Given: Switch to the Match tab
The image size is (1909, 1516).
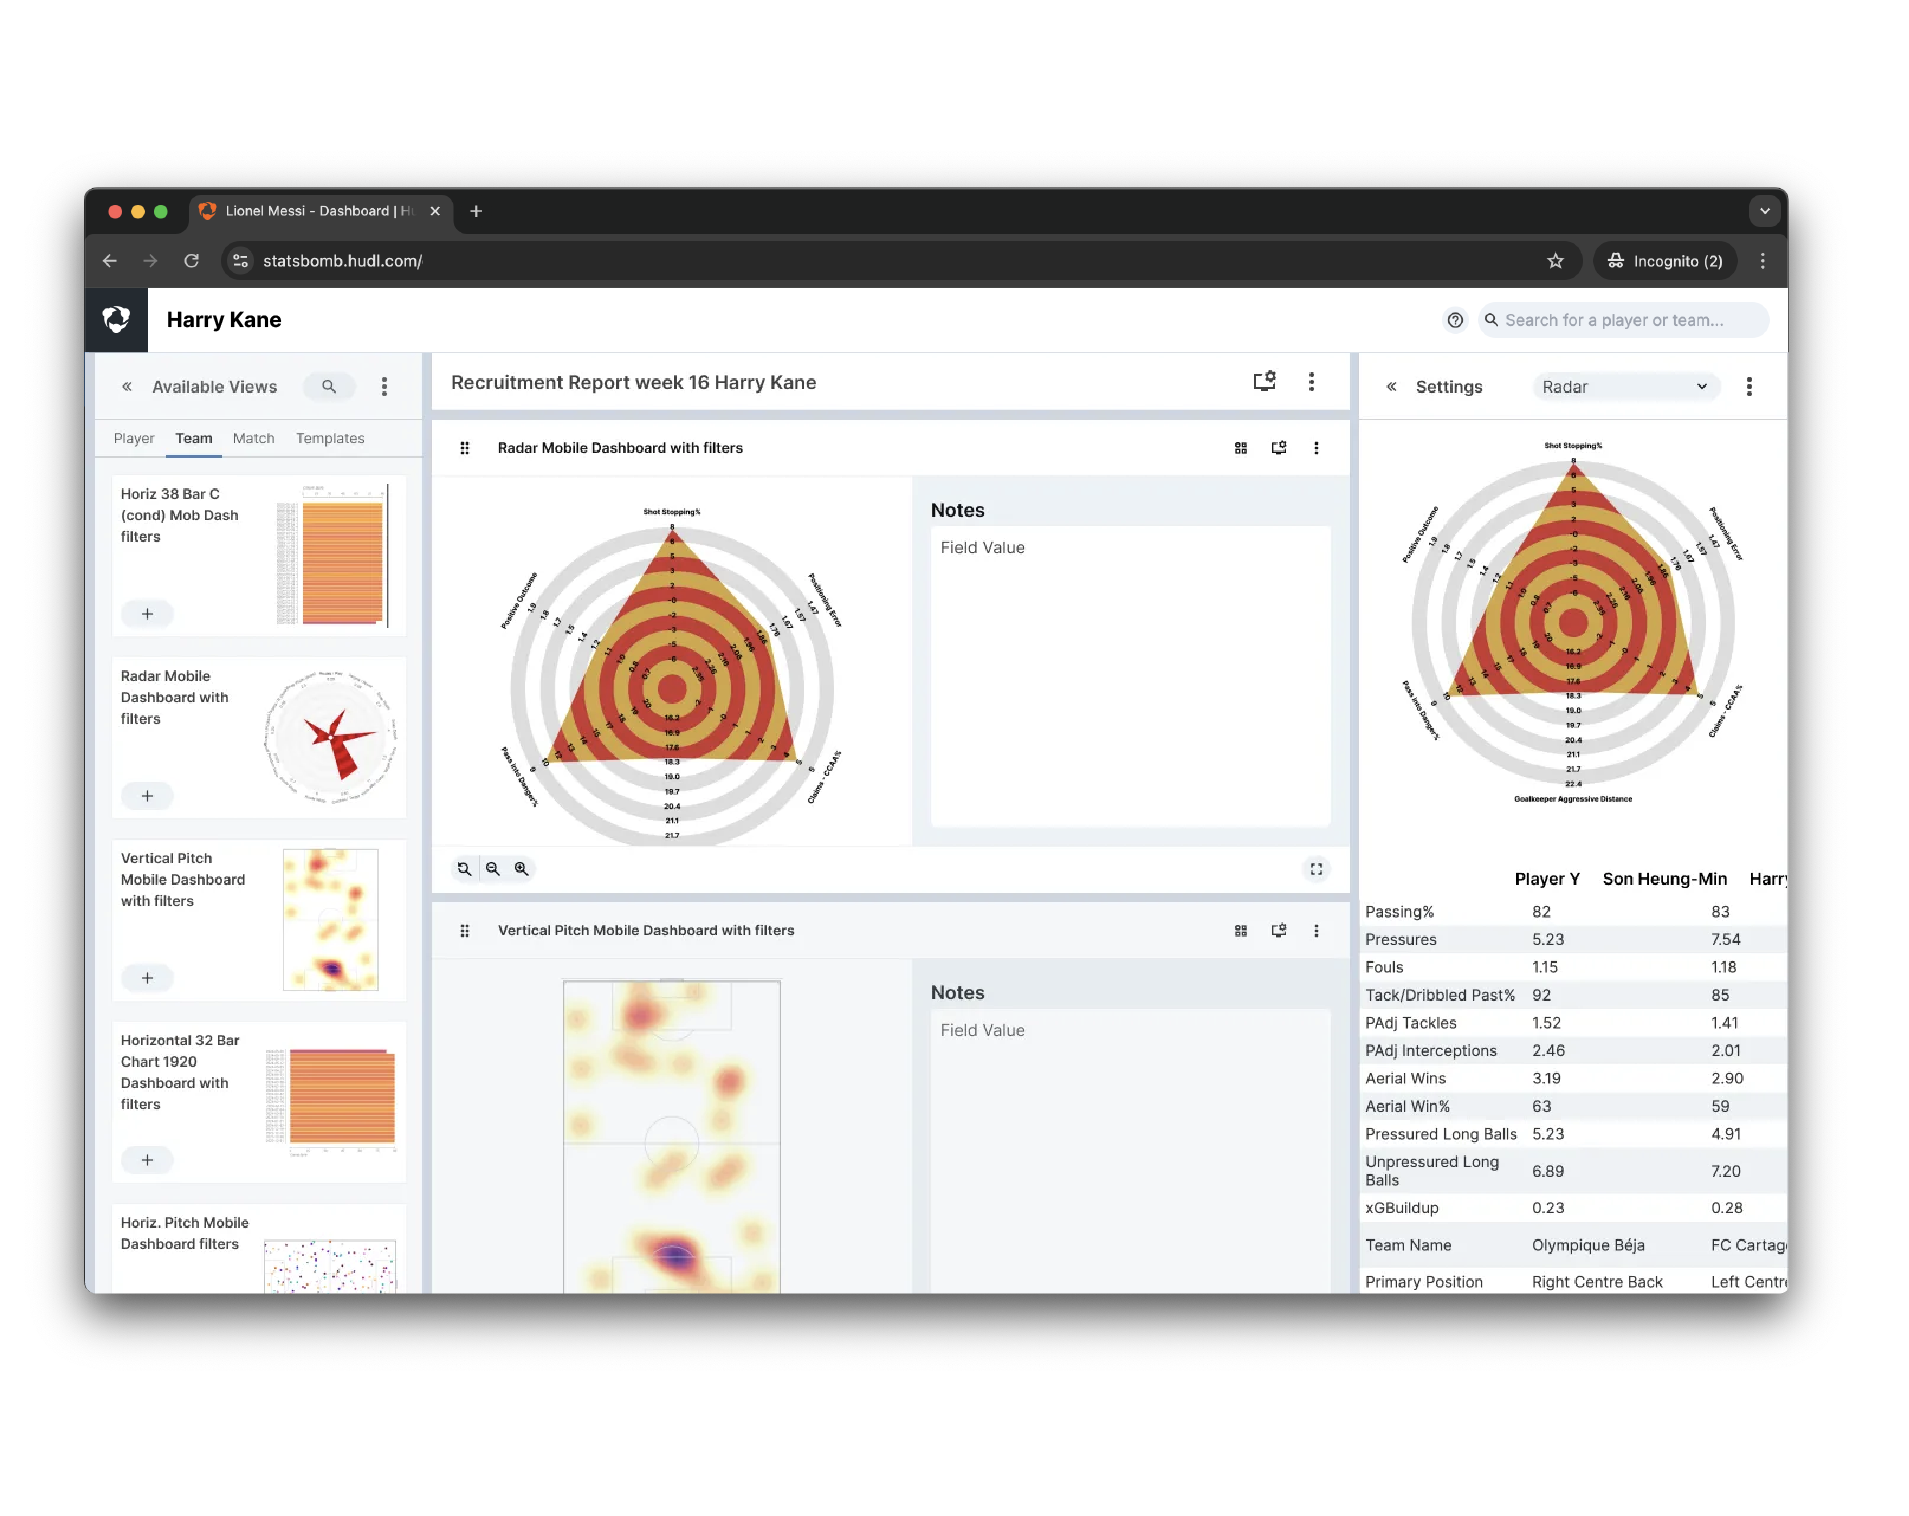Looking at the screenshot, I should [253, 438].
